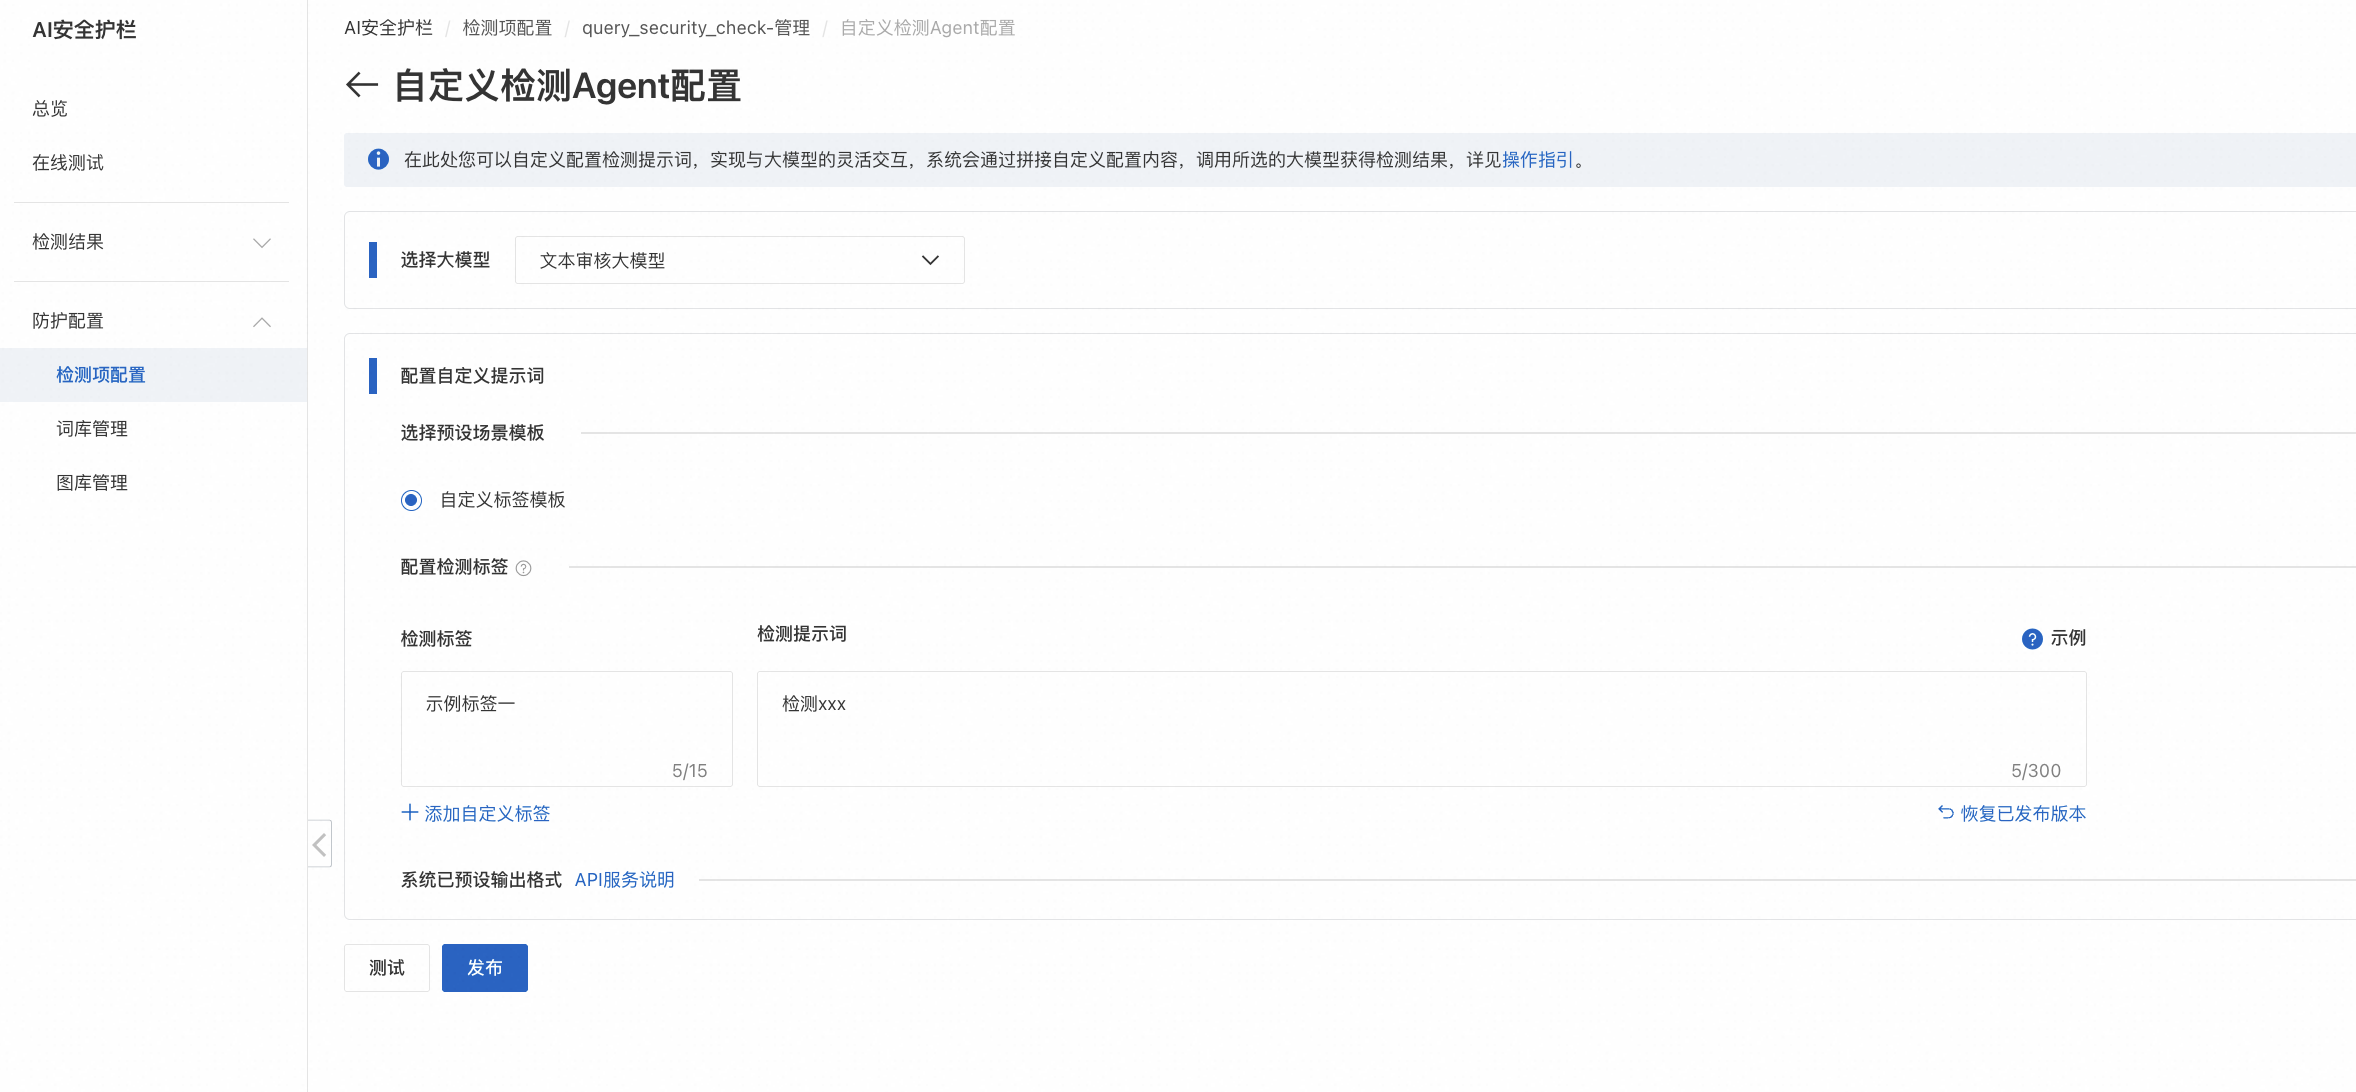Click the 检测标签 input containing 示例标签一
This screenshot has width=2356, height=1092.
tap(566, 728)
